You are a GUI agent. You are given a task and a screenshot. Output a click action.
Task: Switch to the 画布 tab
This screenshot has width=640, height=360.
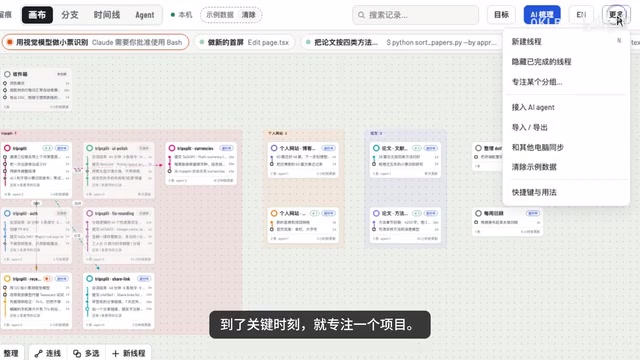37,15
